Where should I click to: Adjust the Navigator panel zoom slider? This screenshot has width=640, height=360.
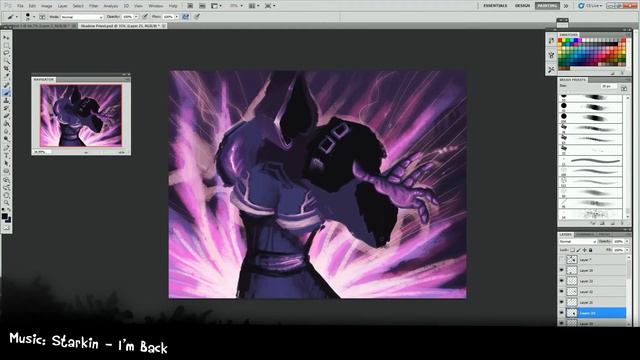[x=86, y=152]
